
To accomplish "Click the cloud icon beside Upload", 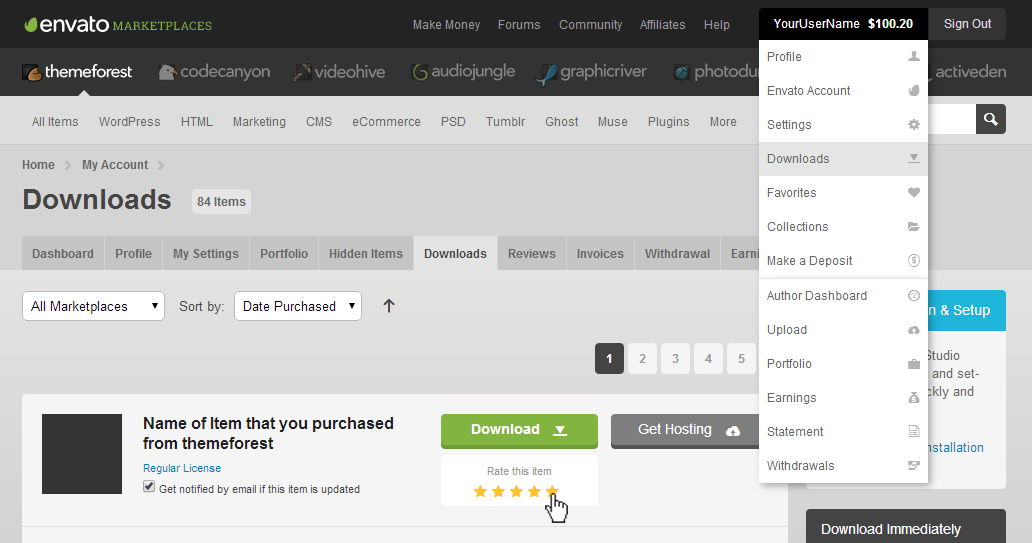I will click(914, 330).
